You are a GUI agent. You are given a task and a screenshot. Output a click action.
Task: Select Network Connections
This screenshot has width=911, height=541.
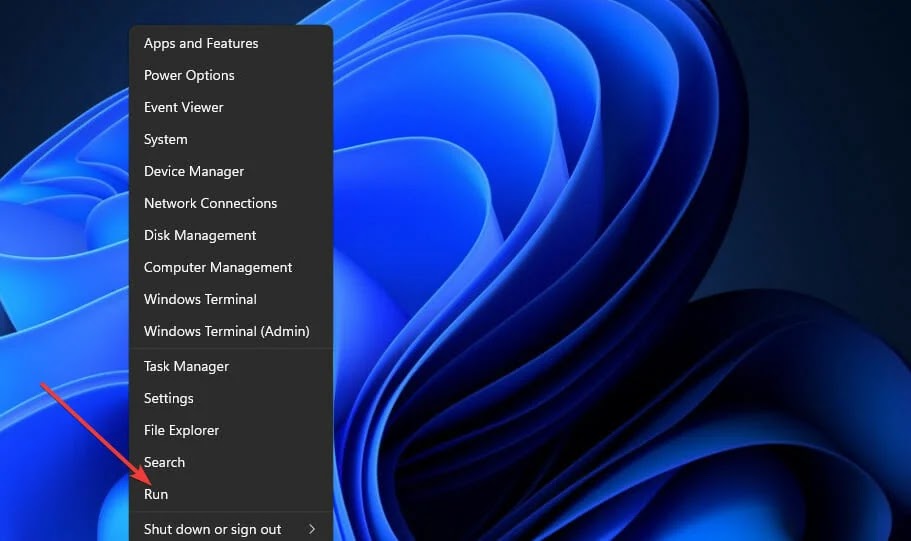(231, 203)
